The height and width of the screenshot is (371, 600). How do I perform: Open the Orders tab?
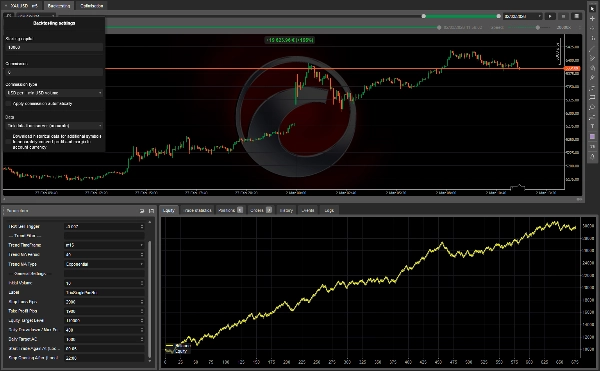point(261,210)
